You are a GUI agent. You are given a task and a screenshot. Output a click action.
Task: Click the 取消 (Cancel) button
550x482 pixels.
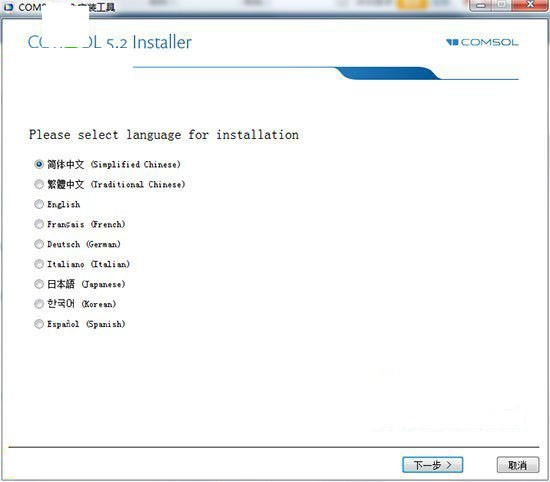(518, 465)
